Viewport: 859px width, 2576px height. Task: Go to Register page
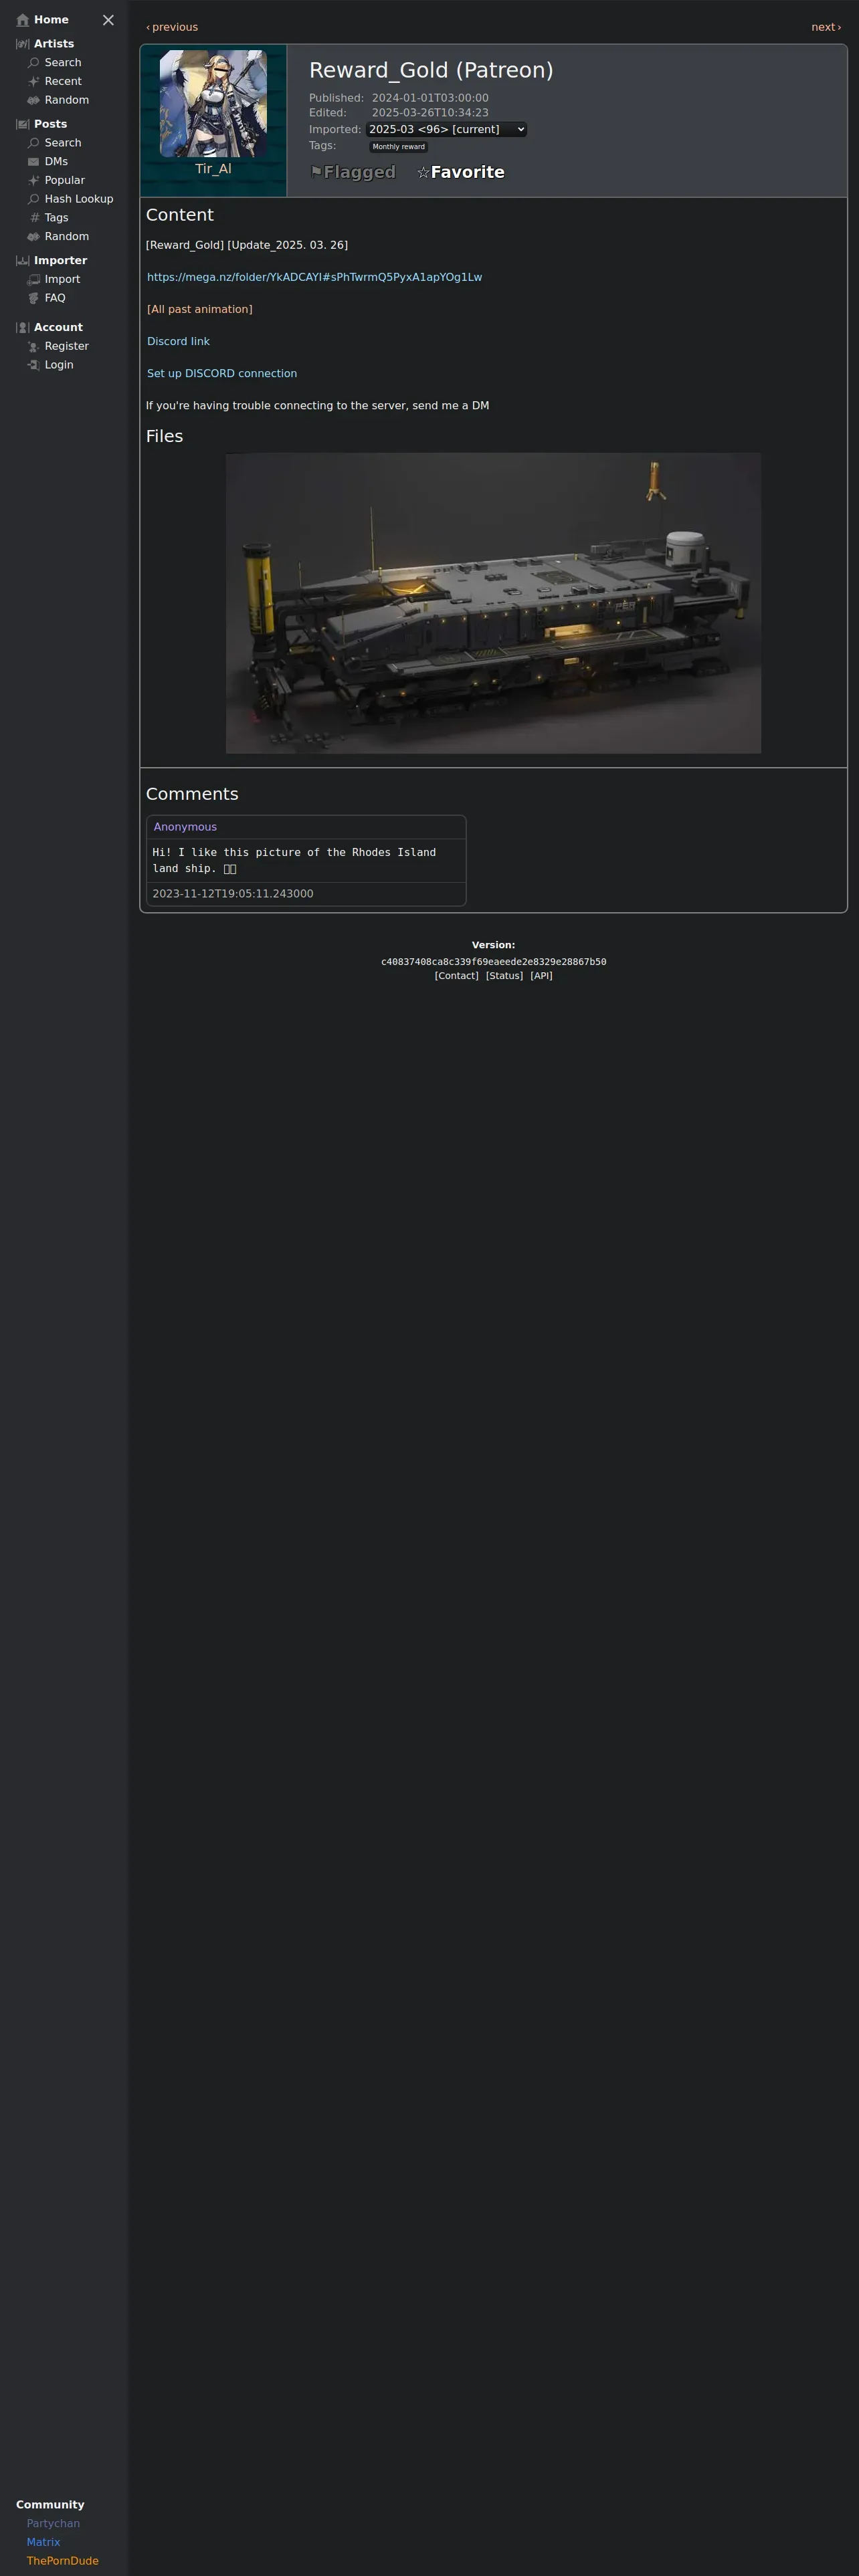(67, 347)
